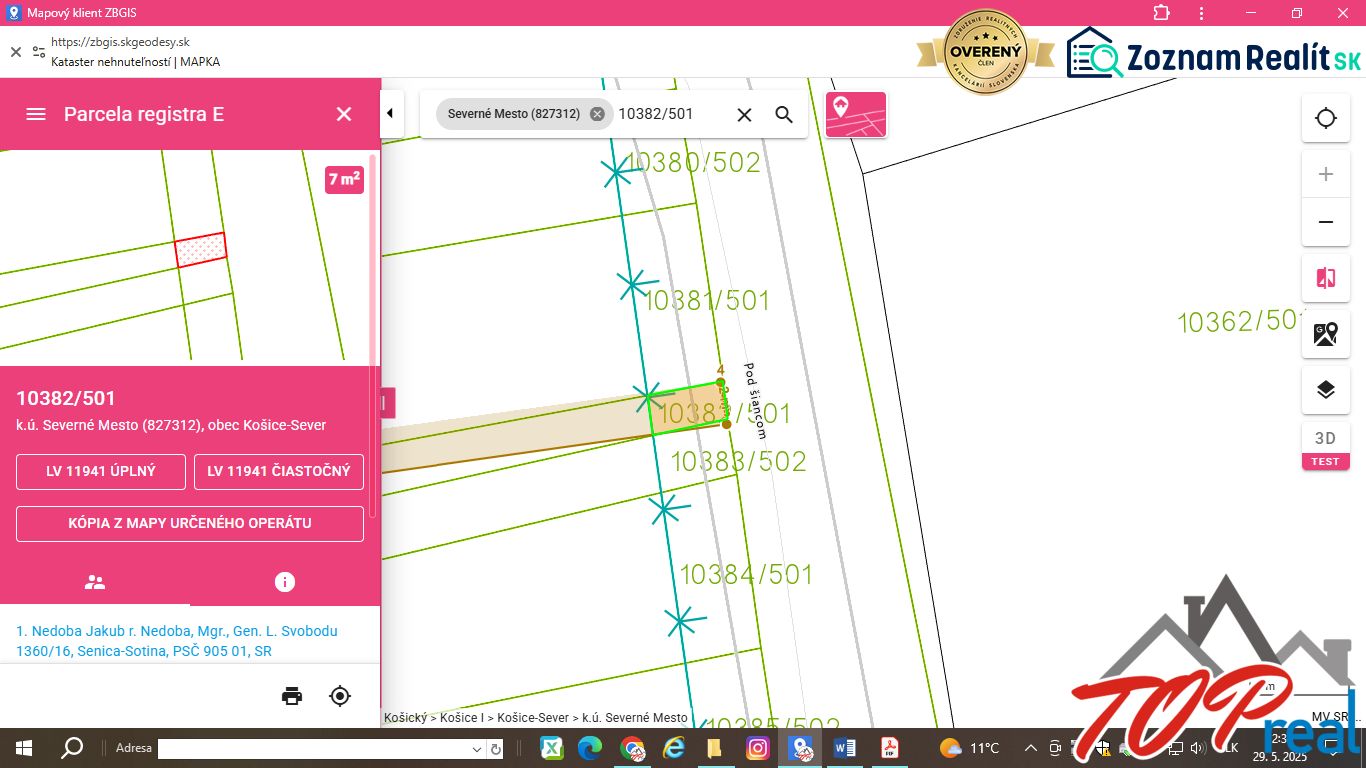Image resolution: width=1366 pixels, height=768 pixels.
Task: Collapse the side panel with the arrow
Action: (389, 114)
